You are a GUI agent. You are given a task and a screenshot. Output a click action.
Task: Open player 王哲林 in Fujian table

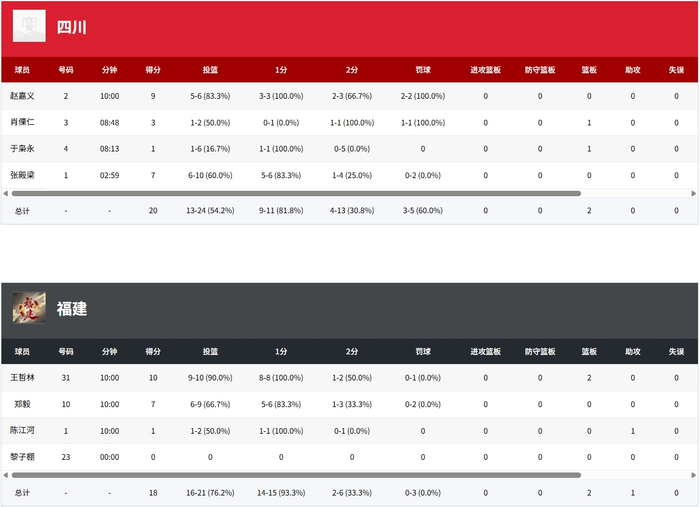(22, 377)
